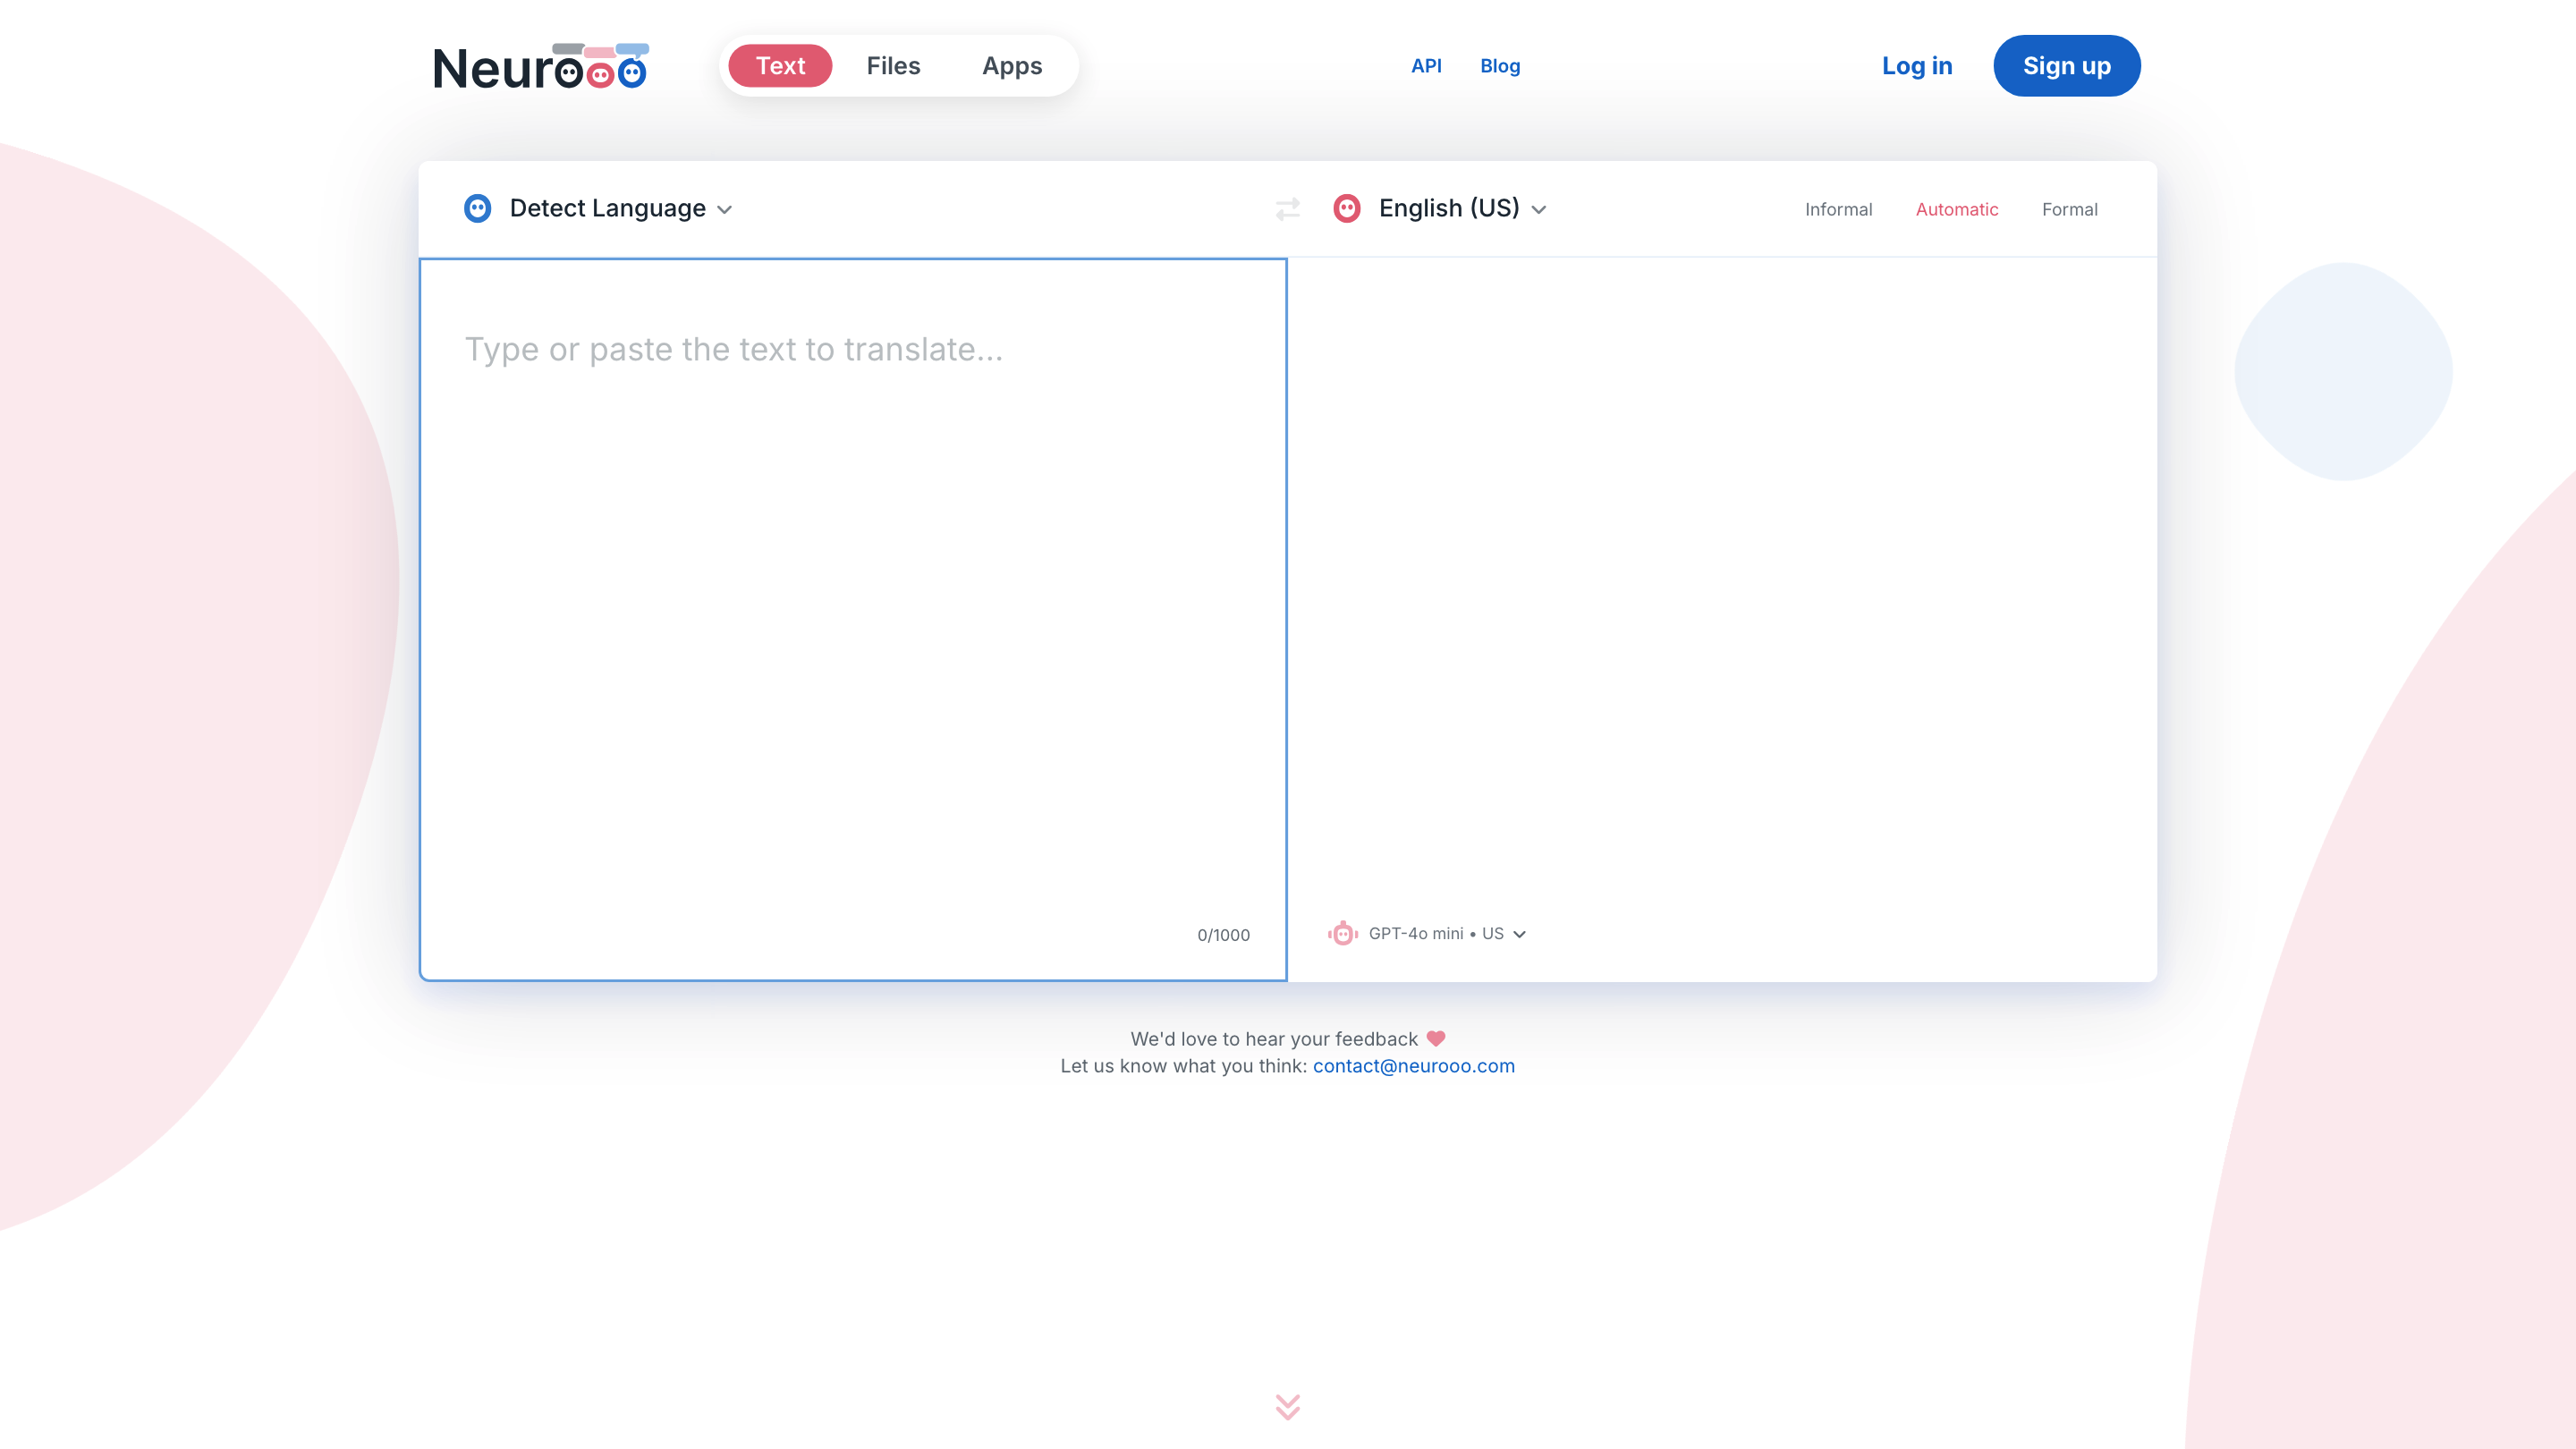Screen dimensions: 2576x1449
Task: Open the contact@neurooo.com email link
Action: pyautogui.click(x=1413, y=1065)
